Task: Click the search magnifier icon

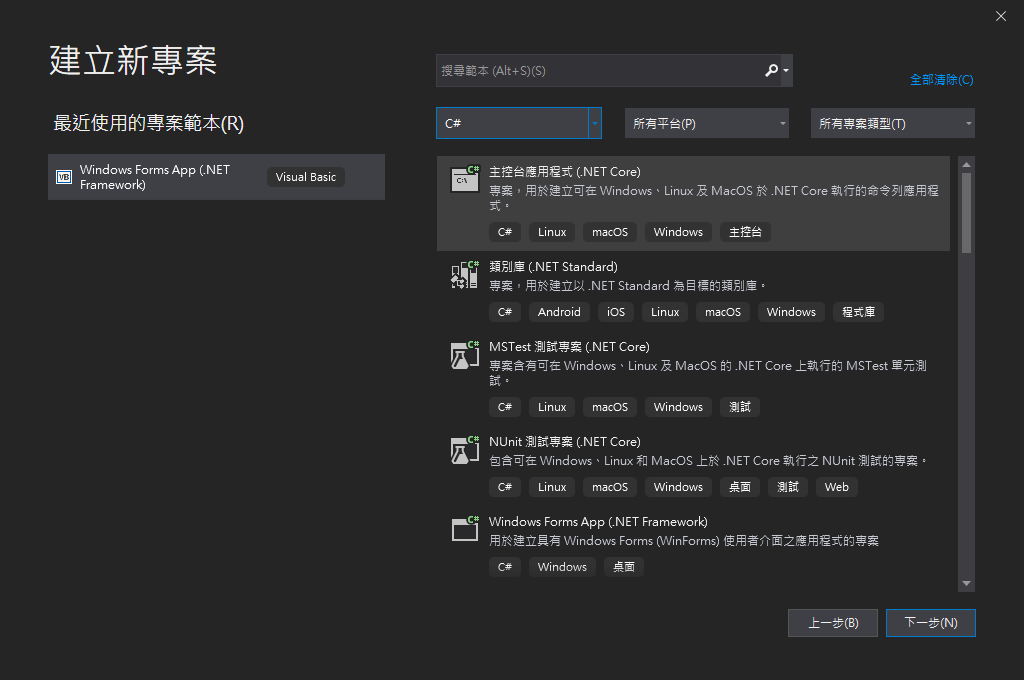Action: click(x=771, y=70)
